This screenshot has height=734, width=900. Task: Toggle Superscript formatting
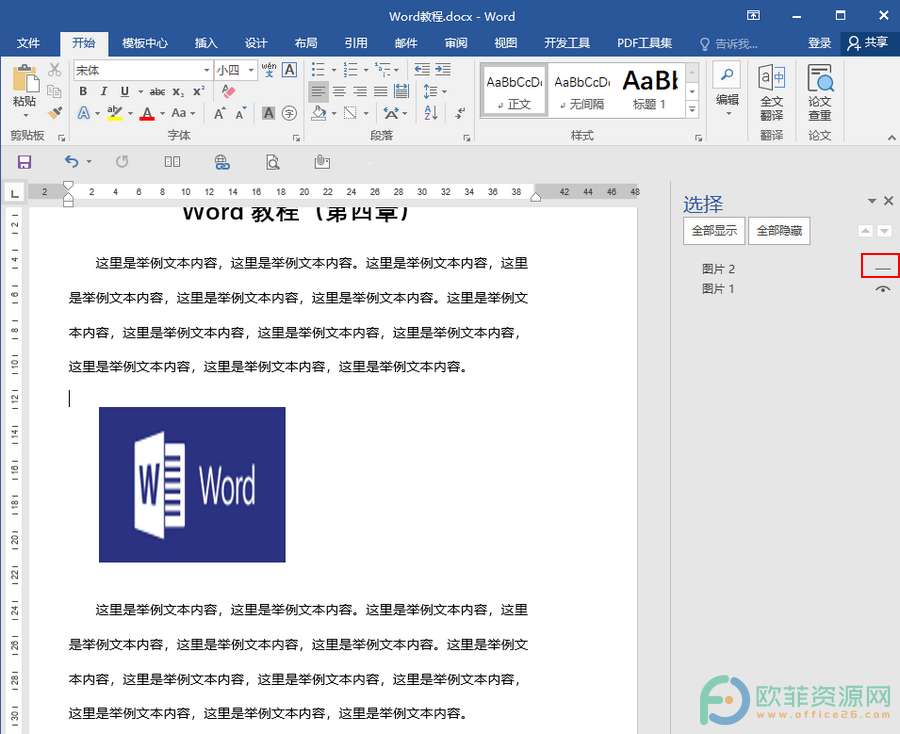[x=199, y=91]
